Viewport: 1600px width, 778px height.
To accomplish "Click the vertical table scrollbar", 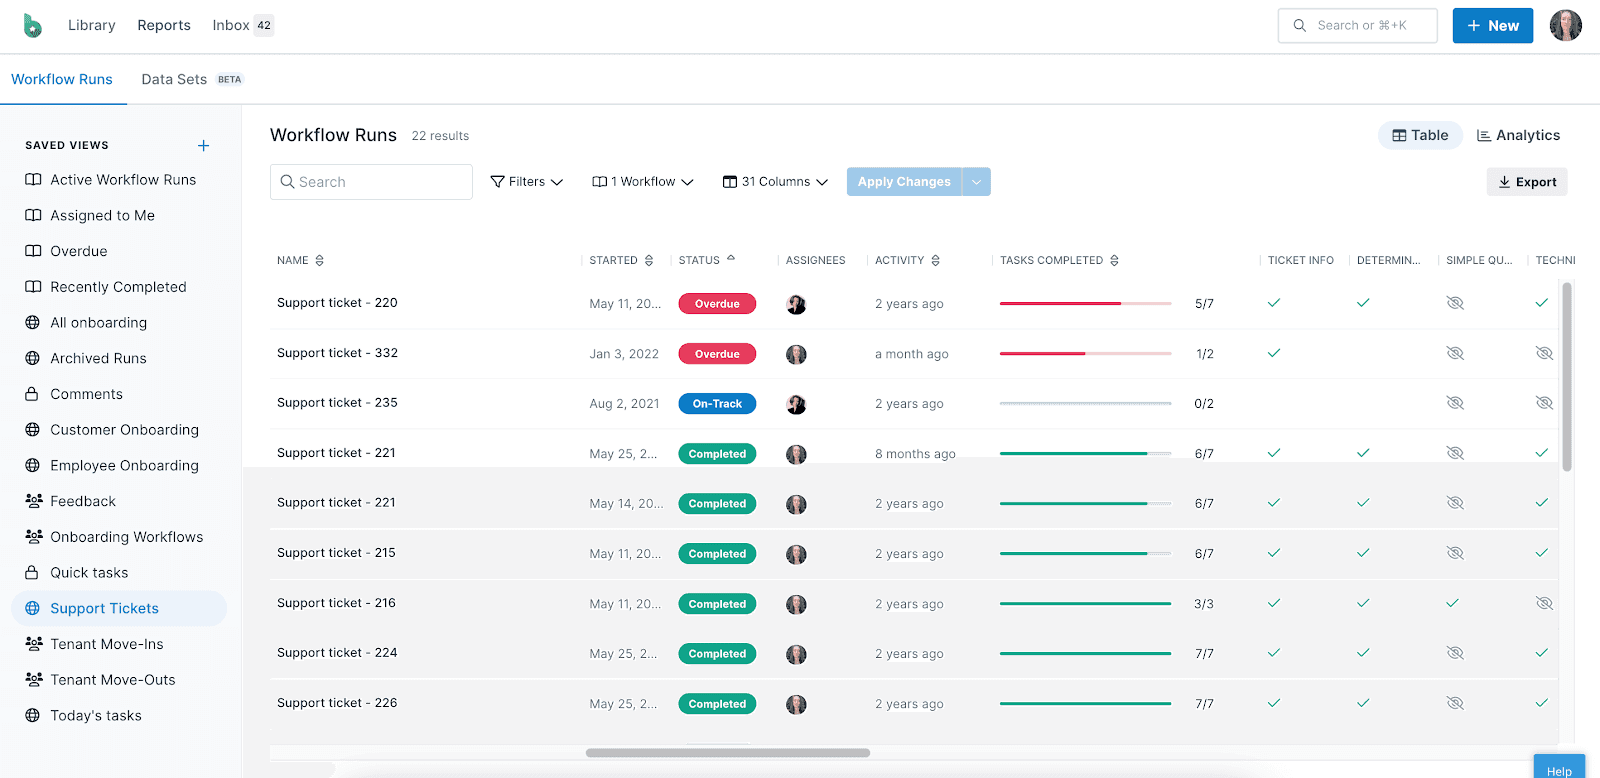I will [1567, 377].
